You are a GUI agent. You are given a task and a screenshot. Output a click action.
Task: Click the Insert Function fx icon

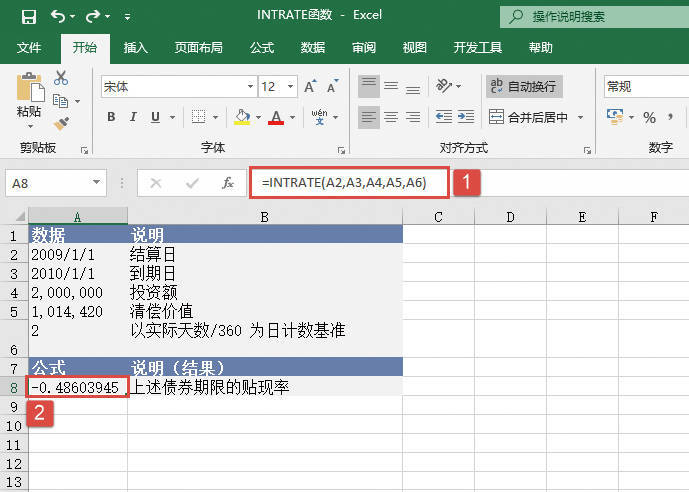click(x=228, y=183)
